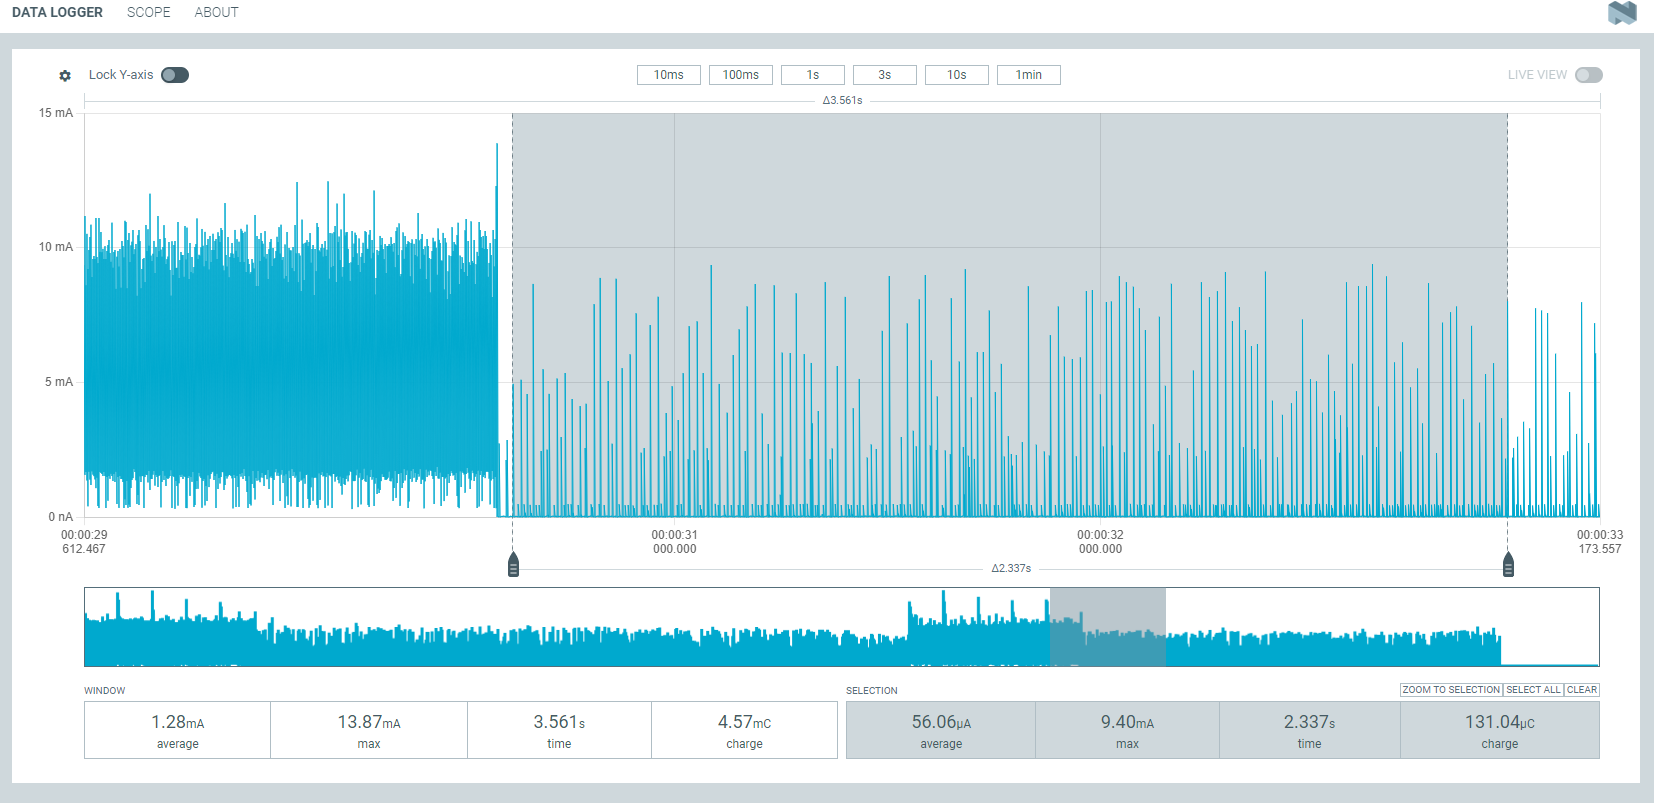Viewport: 1654px width, 803px height.
Task: Toggle the Lock Y-axis switch
Action: pyautogui.click(x=175, y=75)
